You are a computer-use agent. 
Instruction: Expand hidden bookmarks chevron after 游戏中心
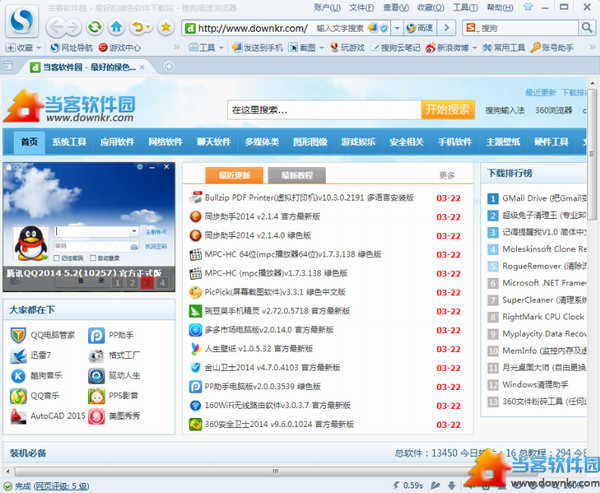[x=176, y=47]
